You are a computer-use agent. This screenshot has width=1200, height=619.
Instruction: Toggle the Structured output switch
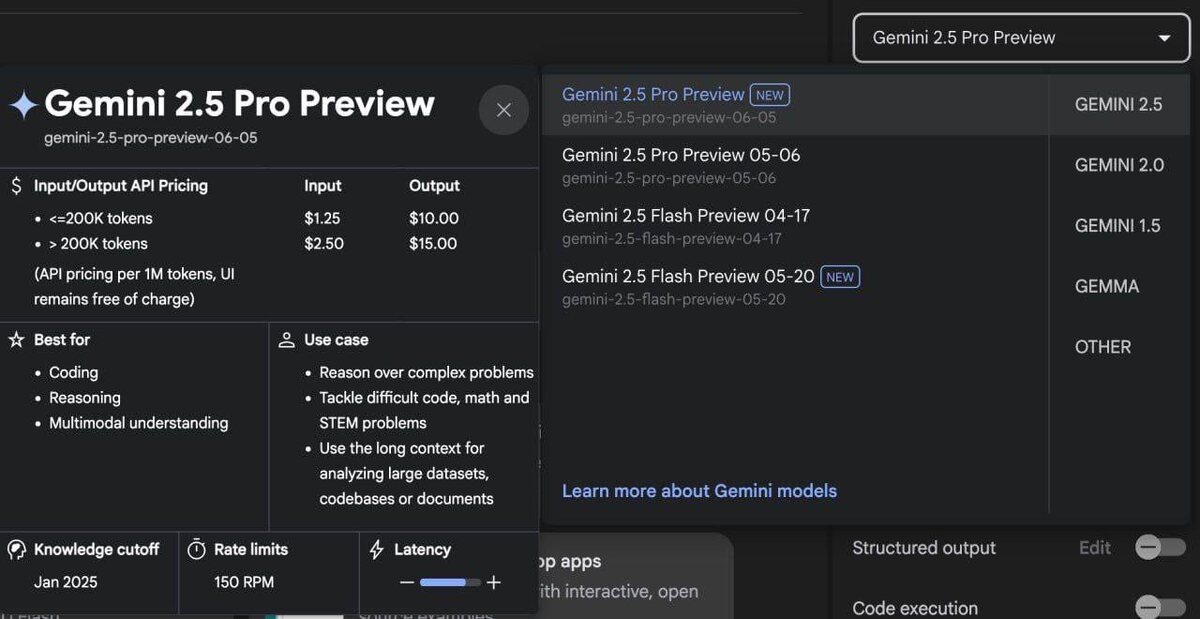[x=1161, y=547]
